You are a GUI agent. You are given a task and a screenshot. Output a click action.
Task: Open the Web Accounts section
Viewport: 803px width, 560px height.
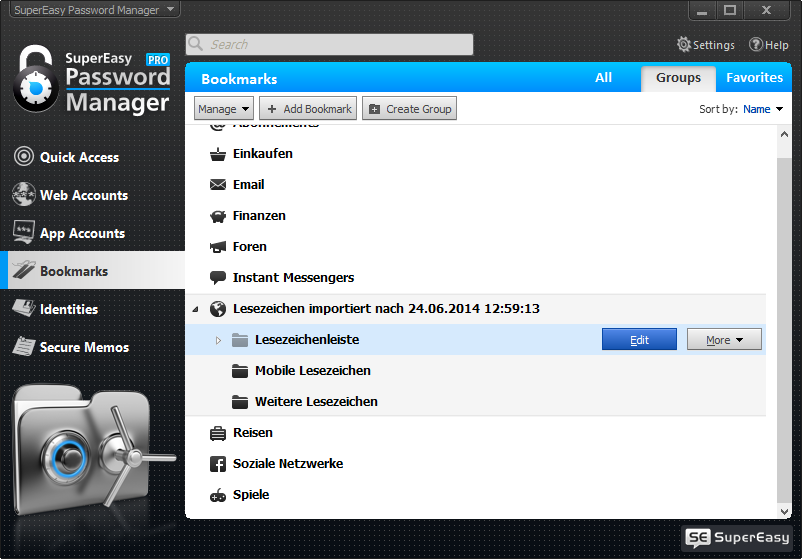tap(92, 195)
